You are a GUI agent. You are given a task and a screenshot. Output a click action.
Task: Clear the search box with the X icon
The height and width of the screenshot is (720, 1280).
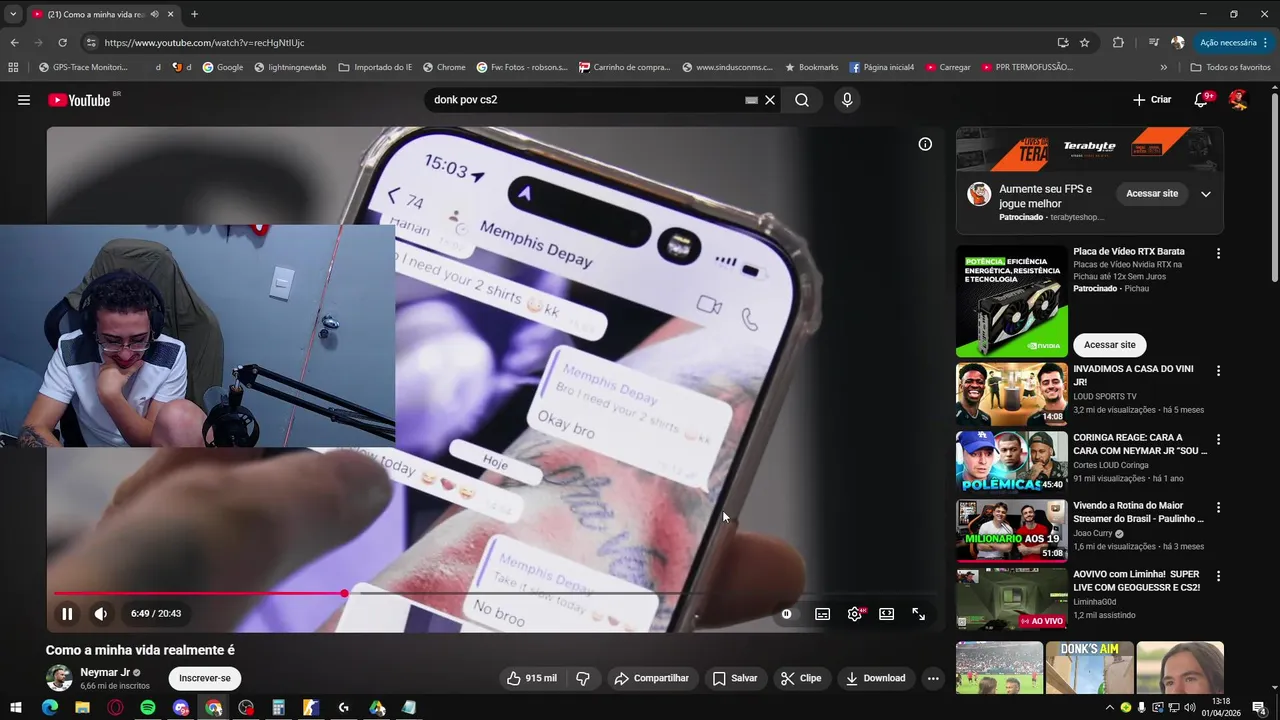click(x=770, y=100)
